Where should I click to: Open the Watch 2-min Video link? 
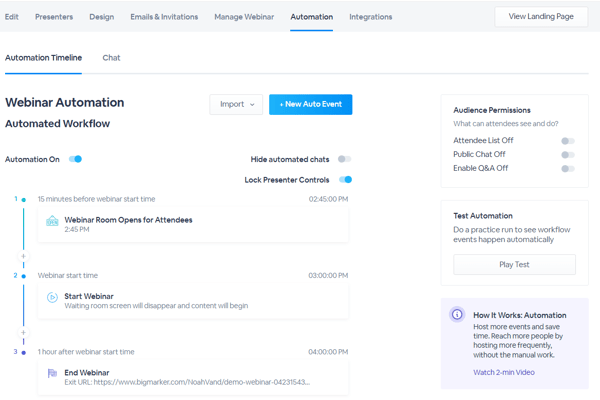pyautogui.click(x=504, y=372)
